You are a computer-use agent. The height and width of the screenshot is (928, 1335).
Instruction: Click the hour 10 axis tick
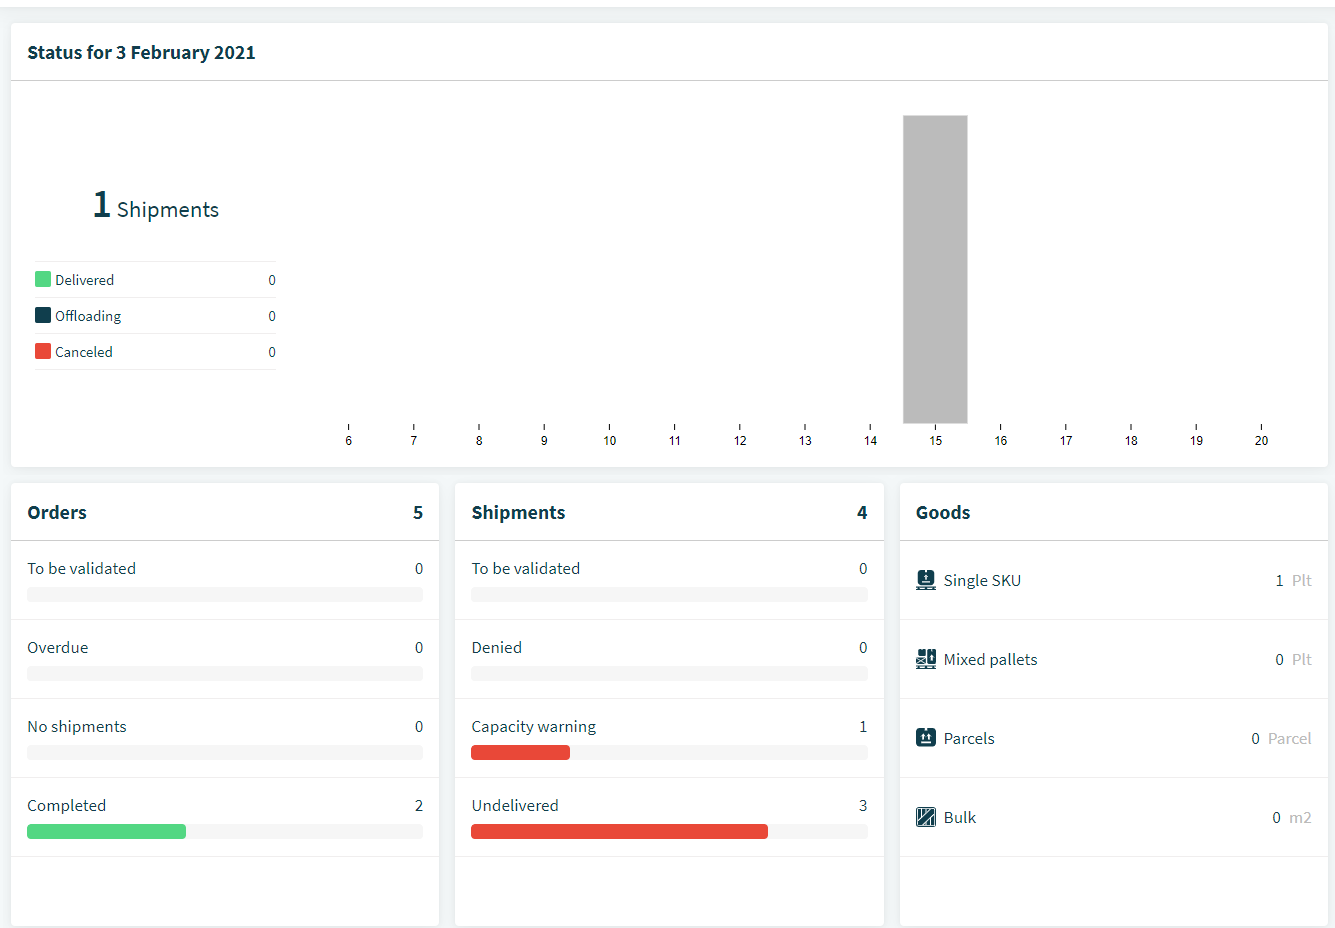pos(609,436)
